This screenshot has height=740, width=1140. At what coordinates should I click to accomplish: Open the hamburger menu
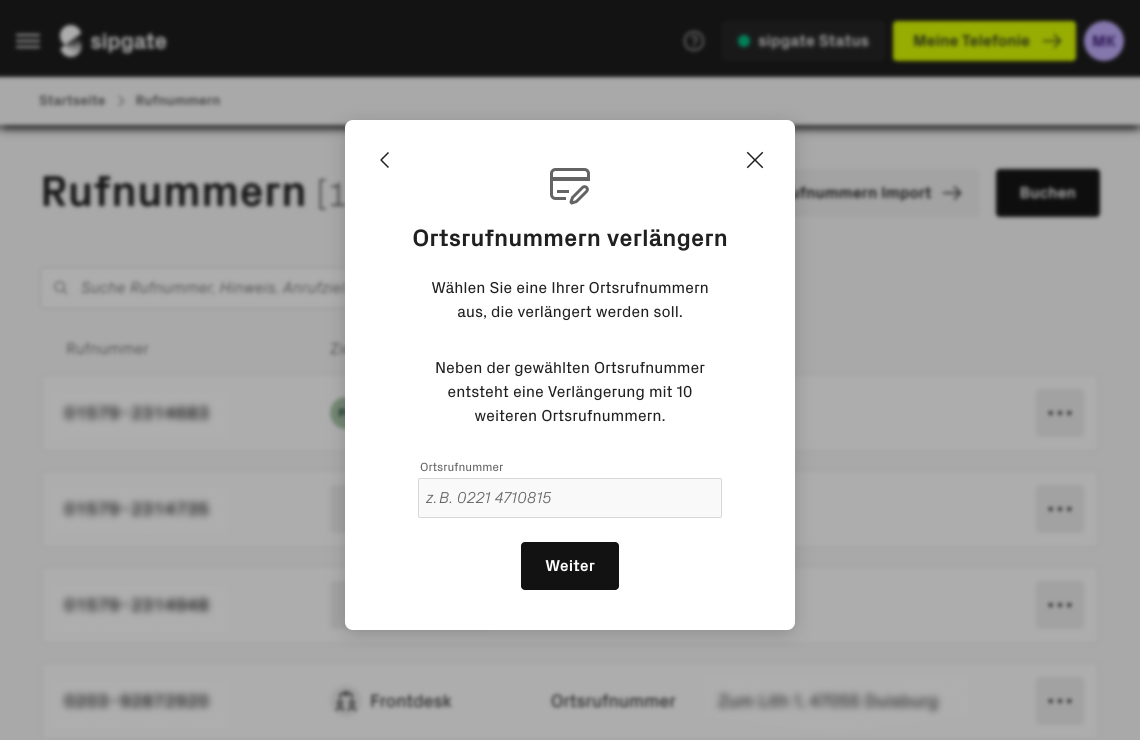coord(28,41)
